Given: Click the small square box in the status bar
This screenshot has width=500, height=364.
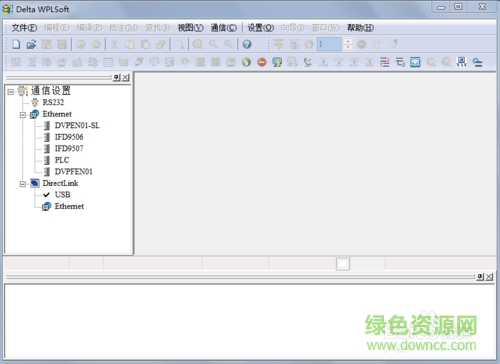Looking at the screenshot, I should point(343,264).
